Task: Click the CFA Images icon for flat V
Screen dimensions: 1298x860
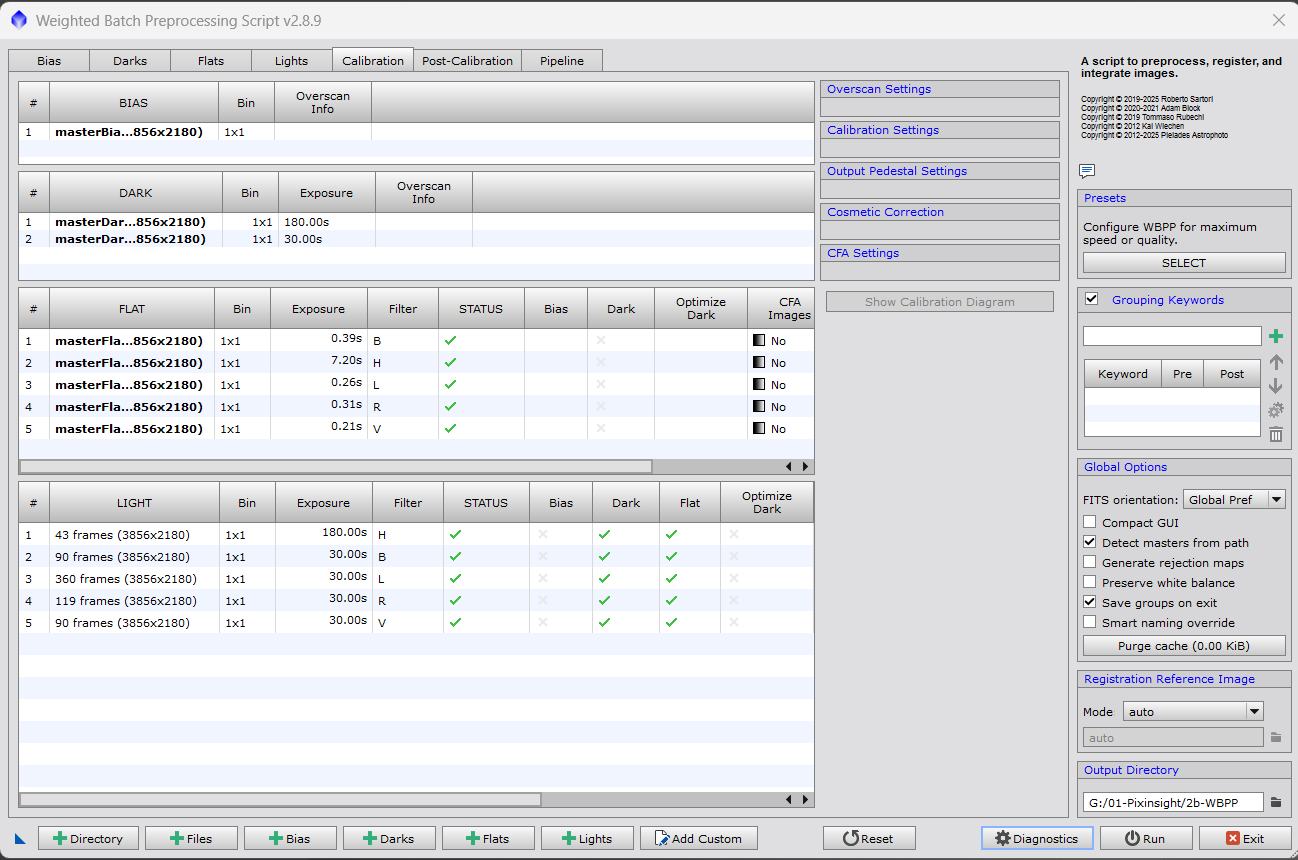Action: click(759, 429)
